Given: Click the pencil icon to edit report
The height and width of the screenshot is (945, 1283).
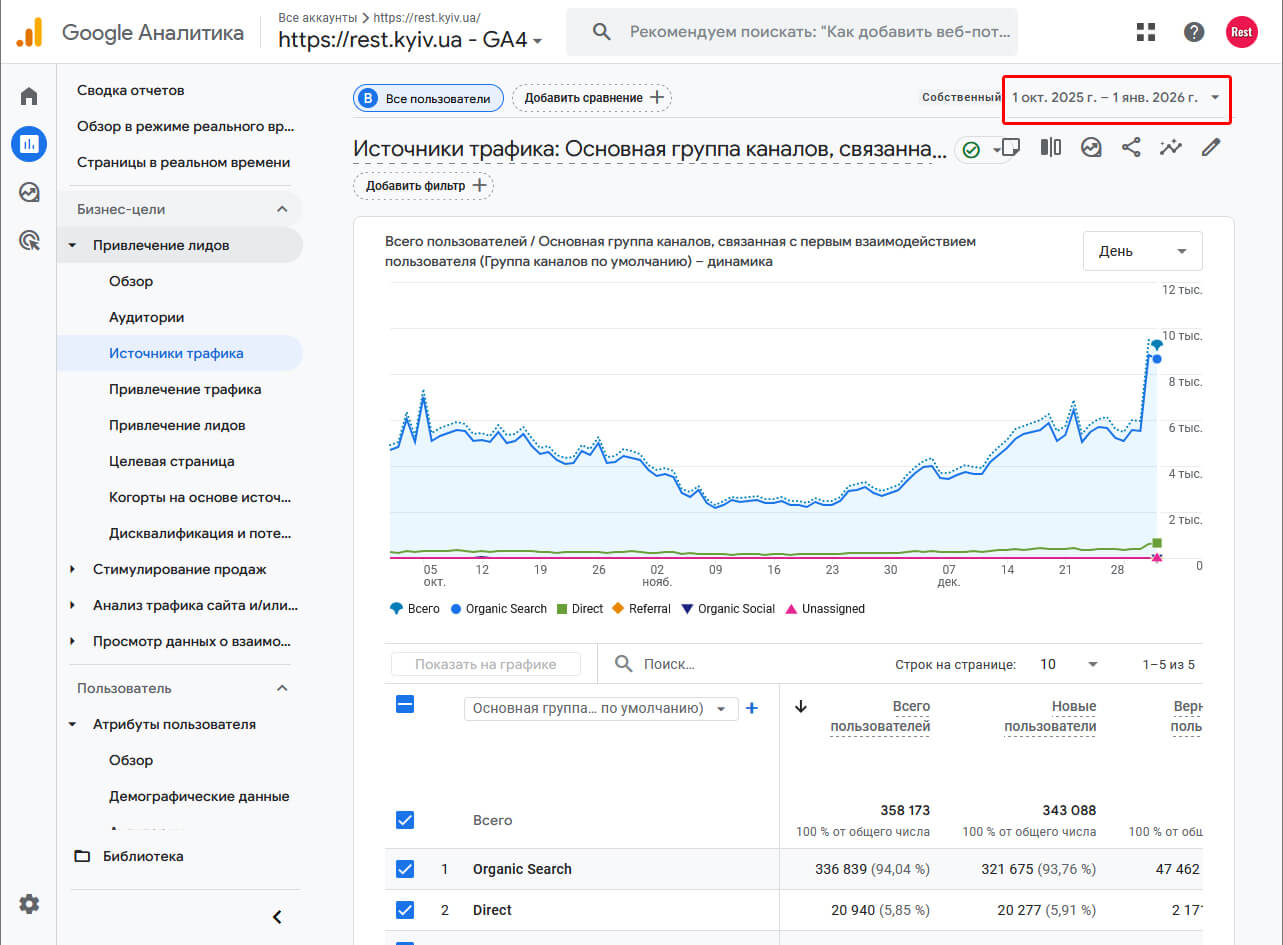Looking at the screenshot, I should [1211, 148].
